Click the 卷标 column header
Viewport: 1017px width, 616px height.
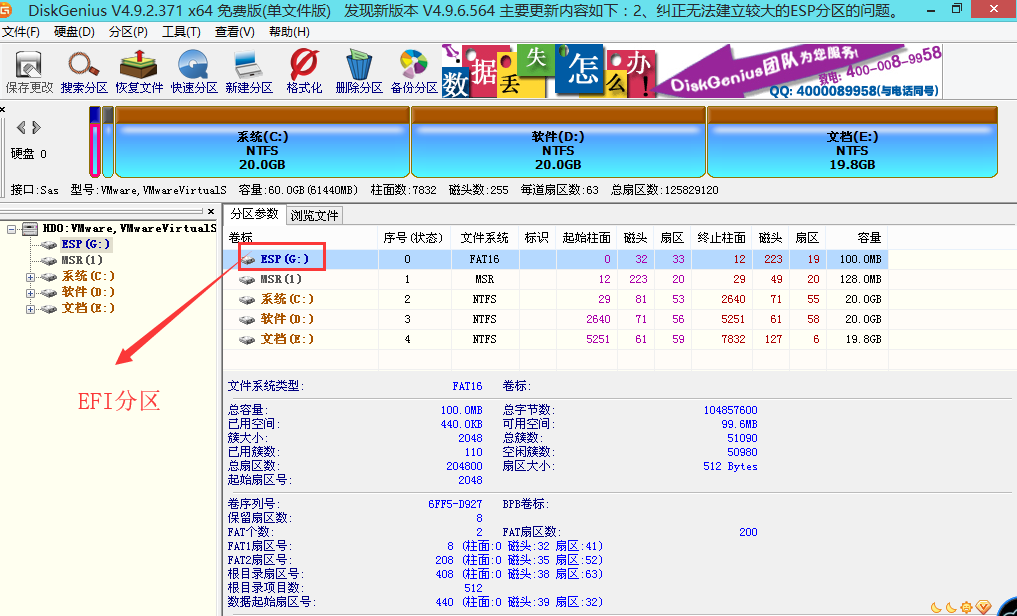tap(301, 238)
